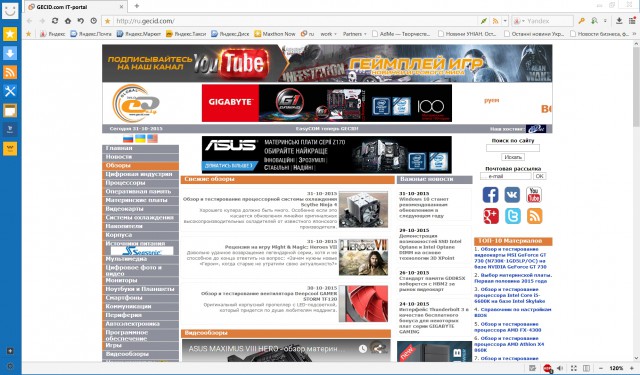640x375 pixels.
Task: Click green pen icon in address bar
Action: click(484, 21)
